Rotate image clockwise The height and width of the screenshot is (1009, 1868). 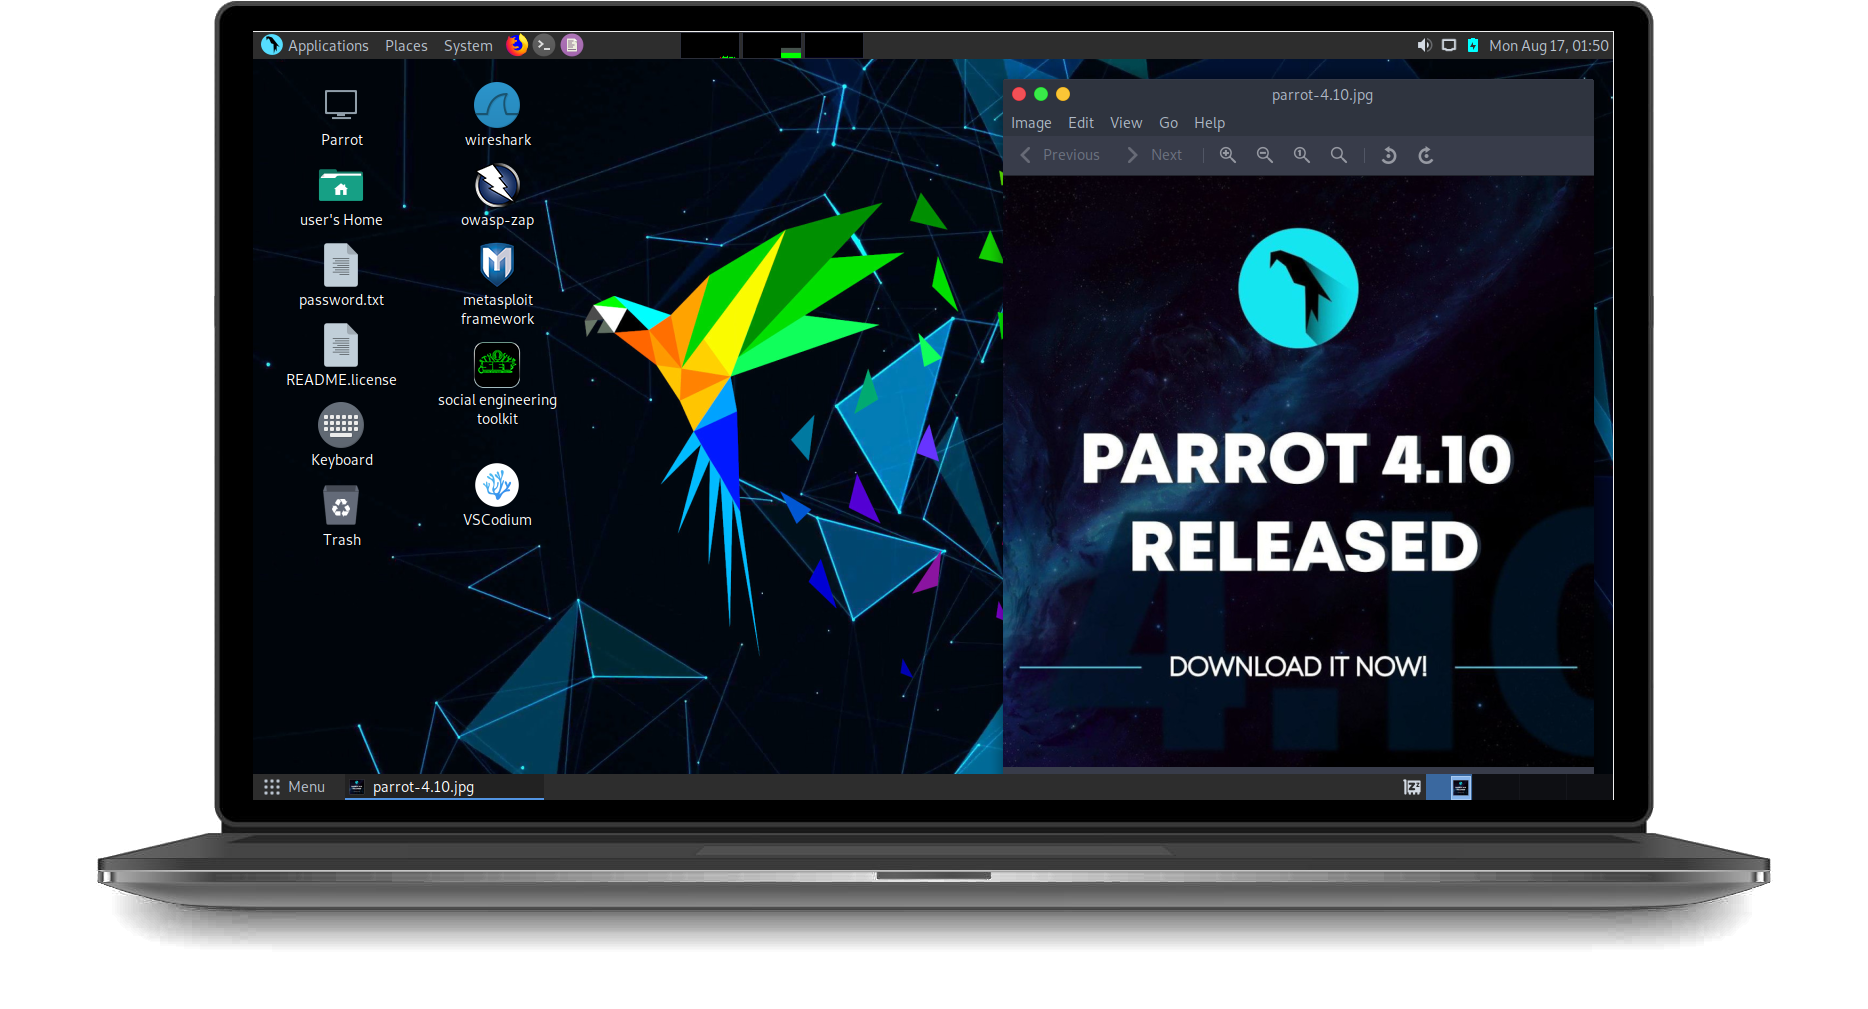tap(1426, 155)
